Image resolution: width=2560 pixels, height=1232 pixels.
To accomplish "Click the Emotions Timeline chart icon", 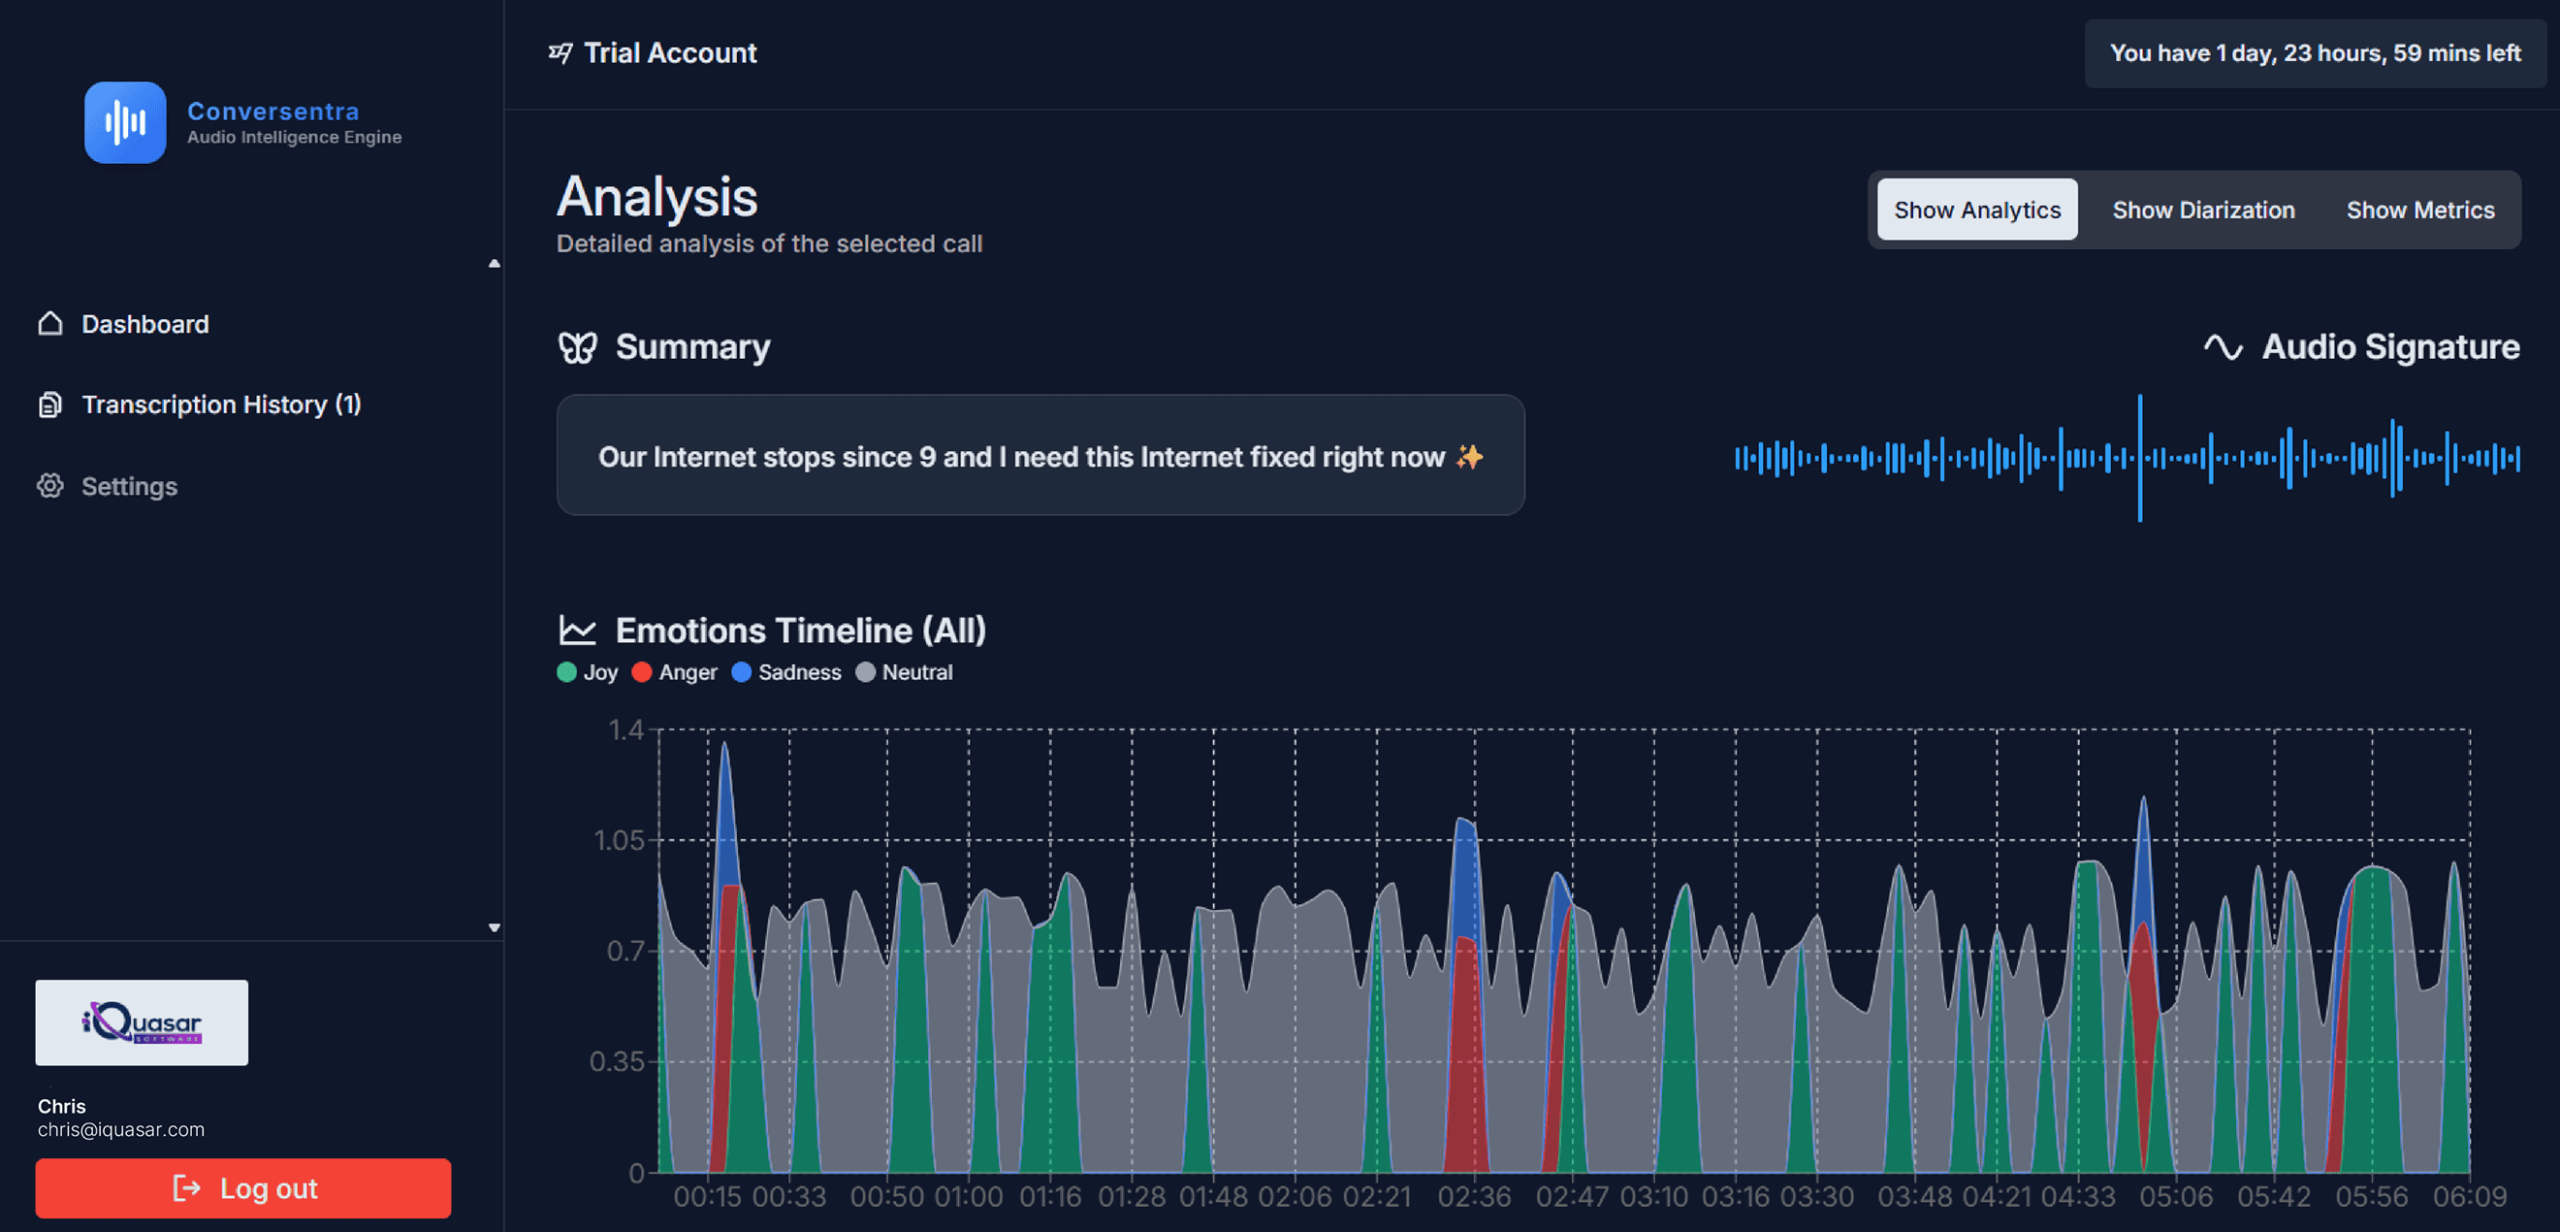I will 577,630.
